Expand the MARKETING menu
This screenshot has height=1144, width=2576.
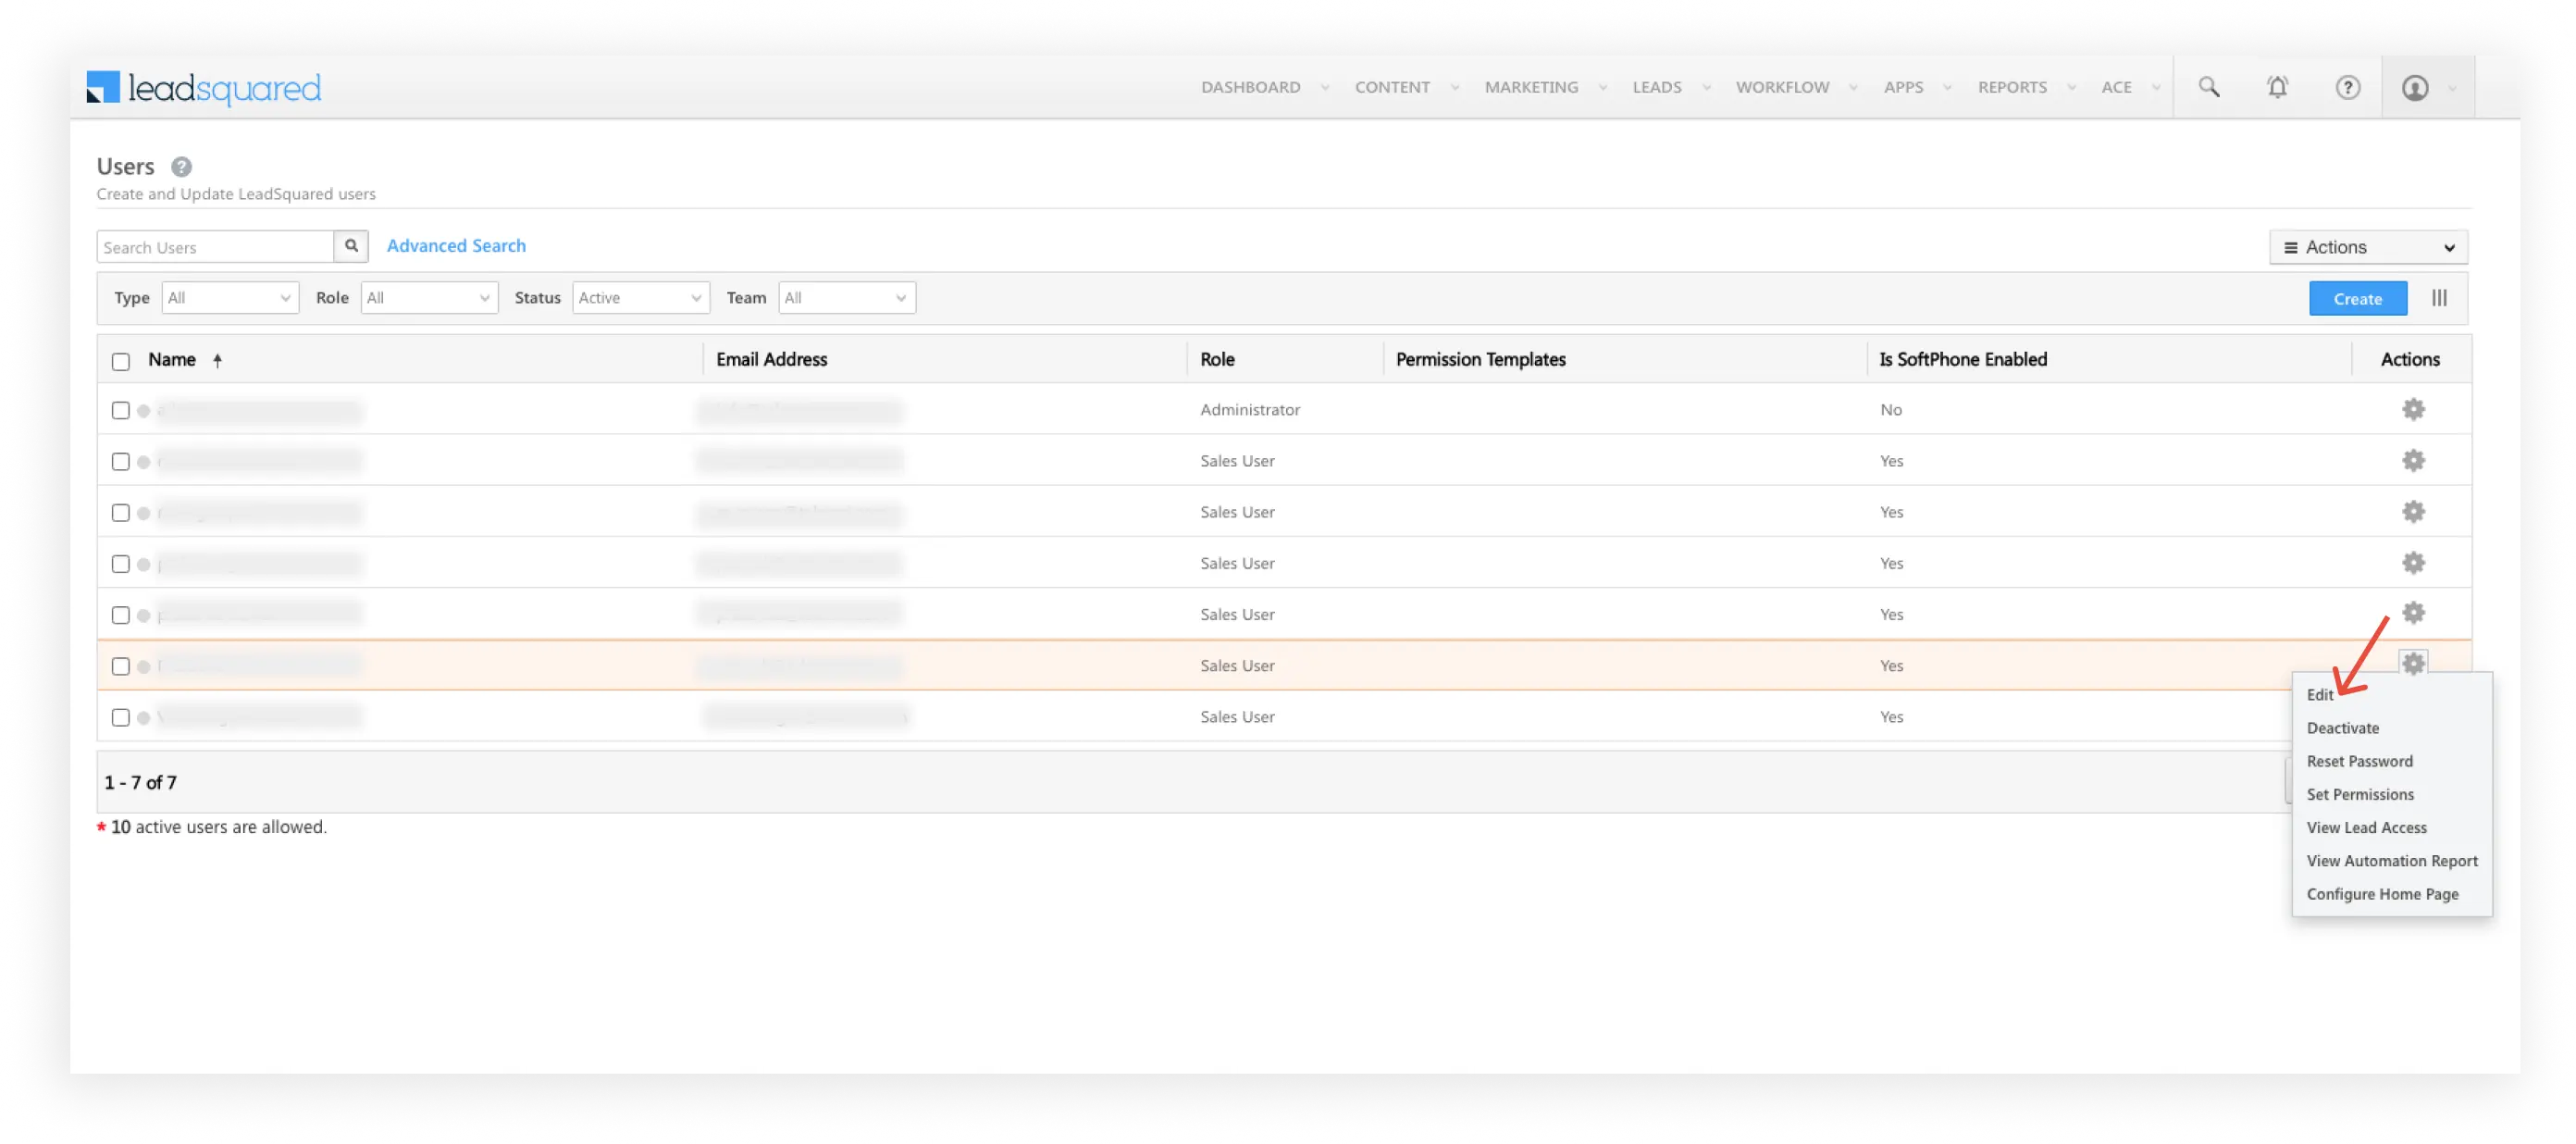(1545, 87)
